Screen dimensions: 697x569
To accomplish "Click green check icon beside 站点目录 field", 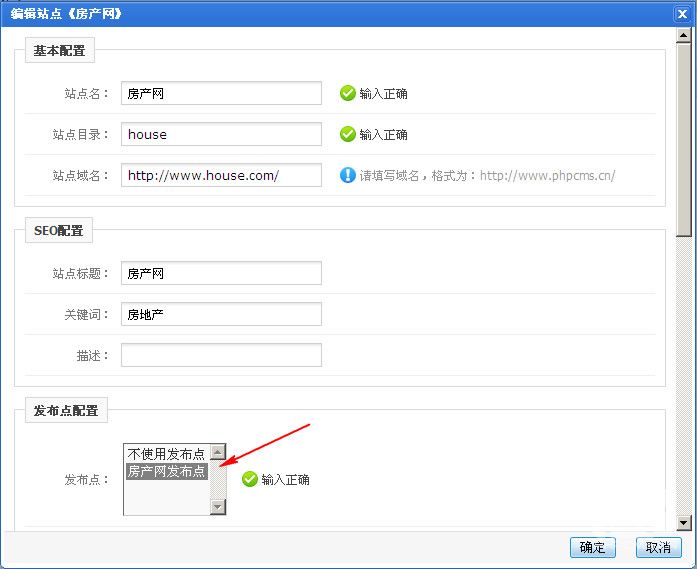I will pyautogui.click(x=347, y=134).
